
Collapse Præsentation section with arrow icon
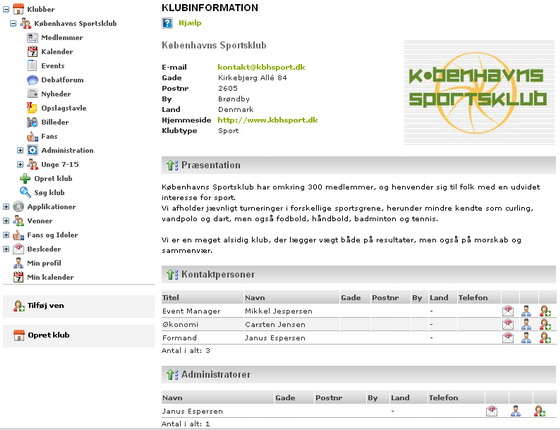172,165
